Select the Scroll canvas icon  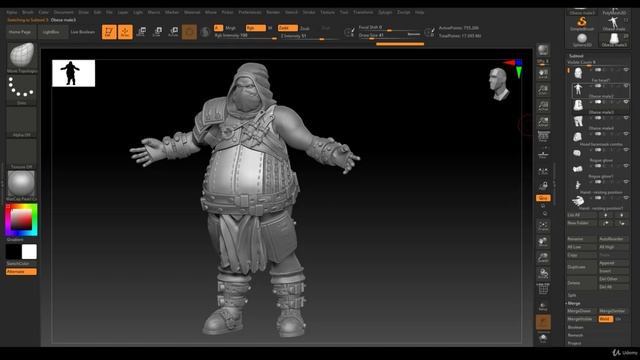543,74
